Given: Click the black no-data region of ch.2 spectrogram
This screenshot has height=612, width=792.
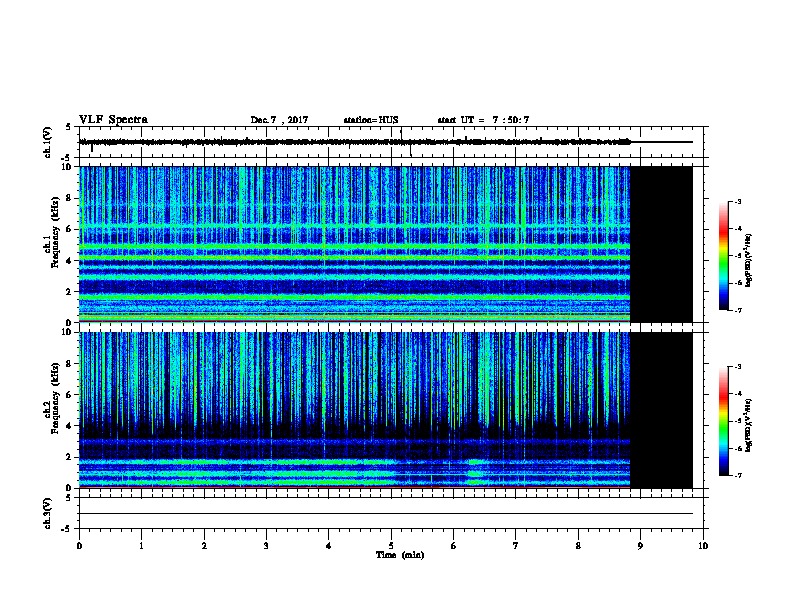Looking at the screenshot, I should [661, 410].
